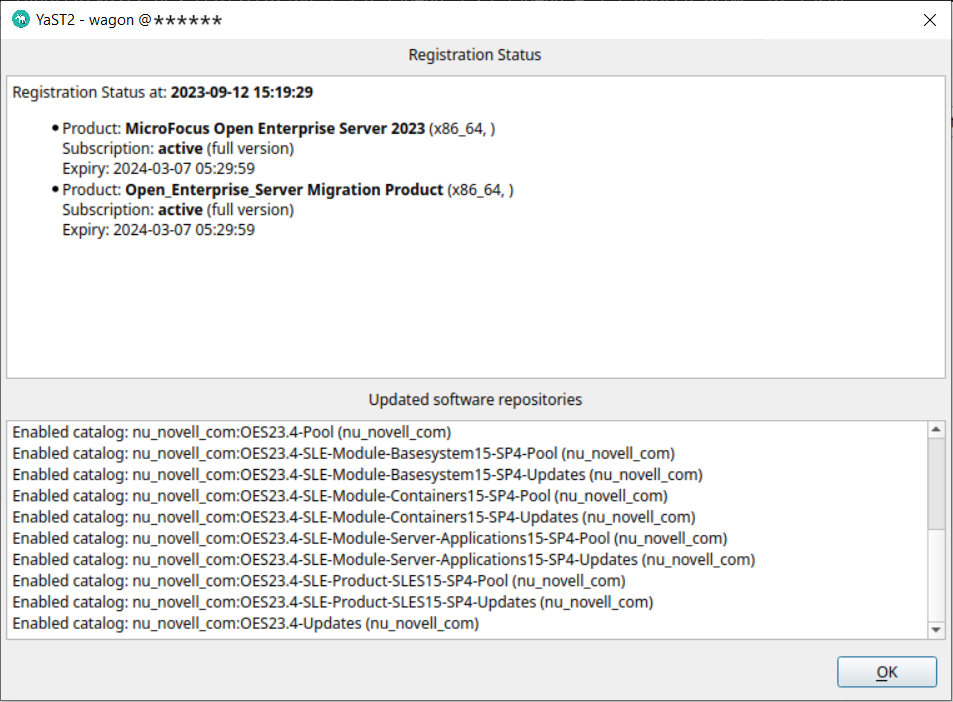Click the Updated software repositories label
The image size is (953, 702).
pos(475,400)
